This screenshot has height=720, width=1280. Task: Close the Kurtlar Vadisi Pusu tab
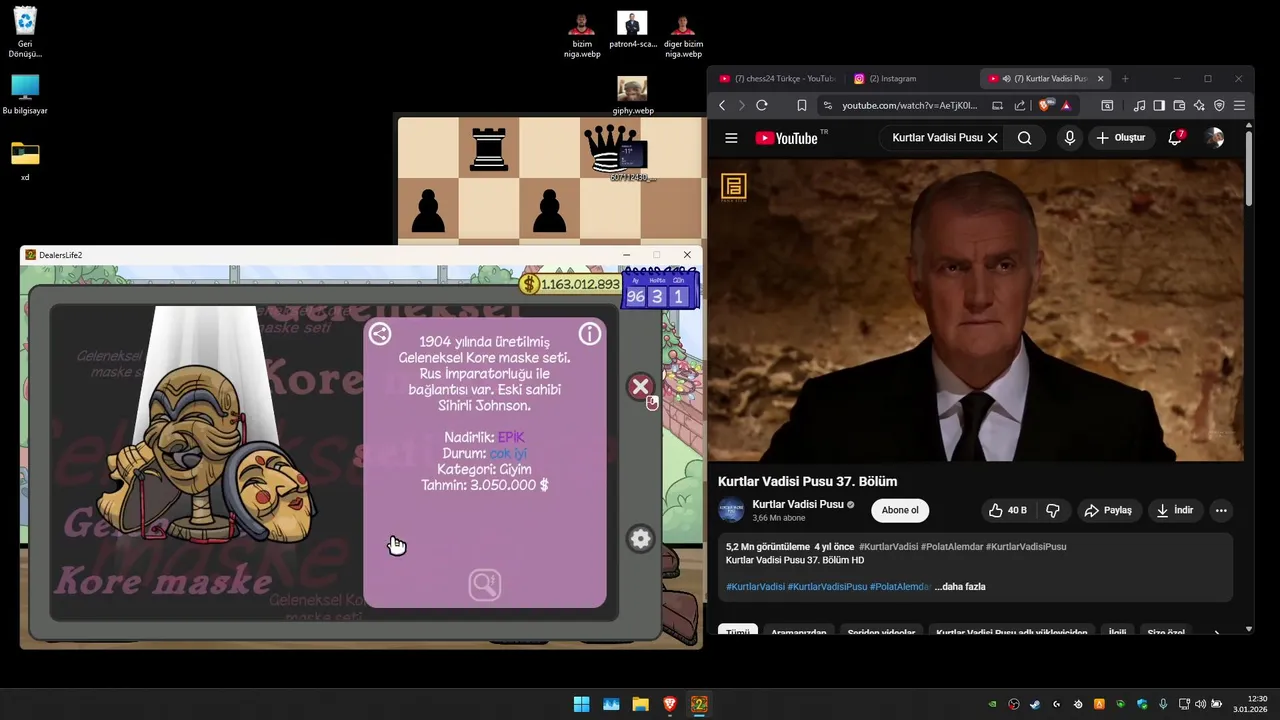point(1101,78)
